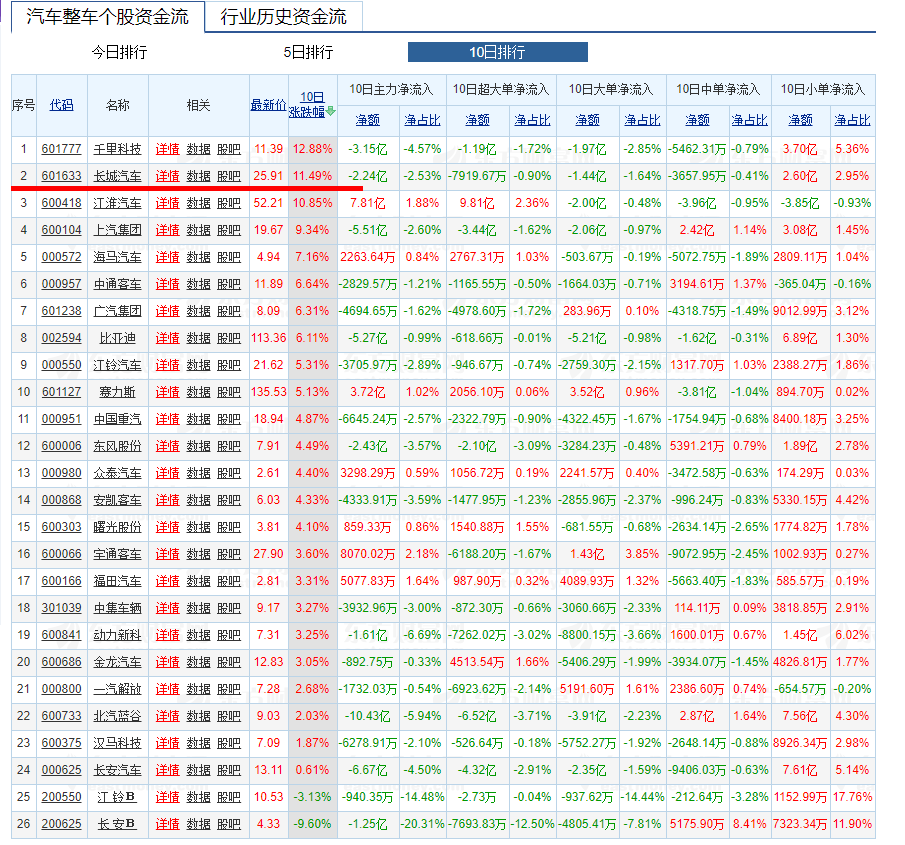The width and height of the screenshot is (905, 845).
Task: Sort by 代码 column header
Action: [62, 105]
